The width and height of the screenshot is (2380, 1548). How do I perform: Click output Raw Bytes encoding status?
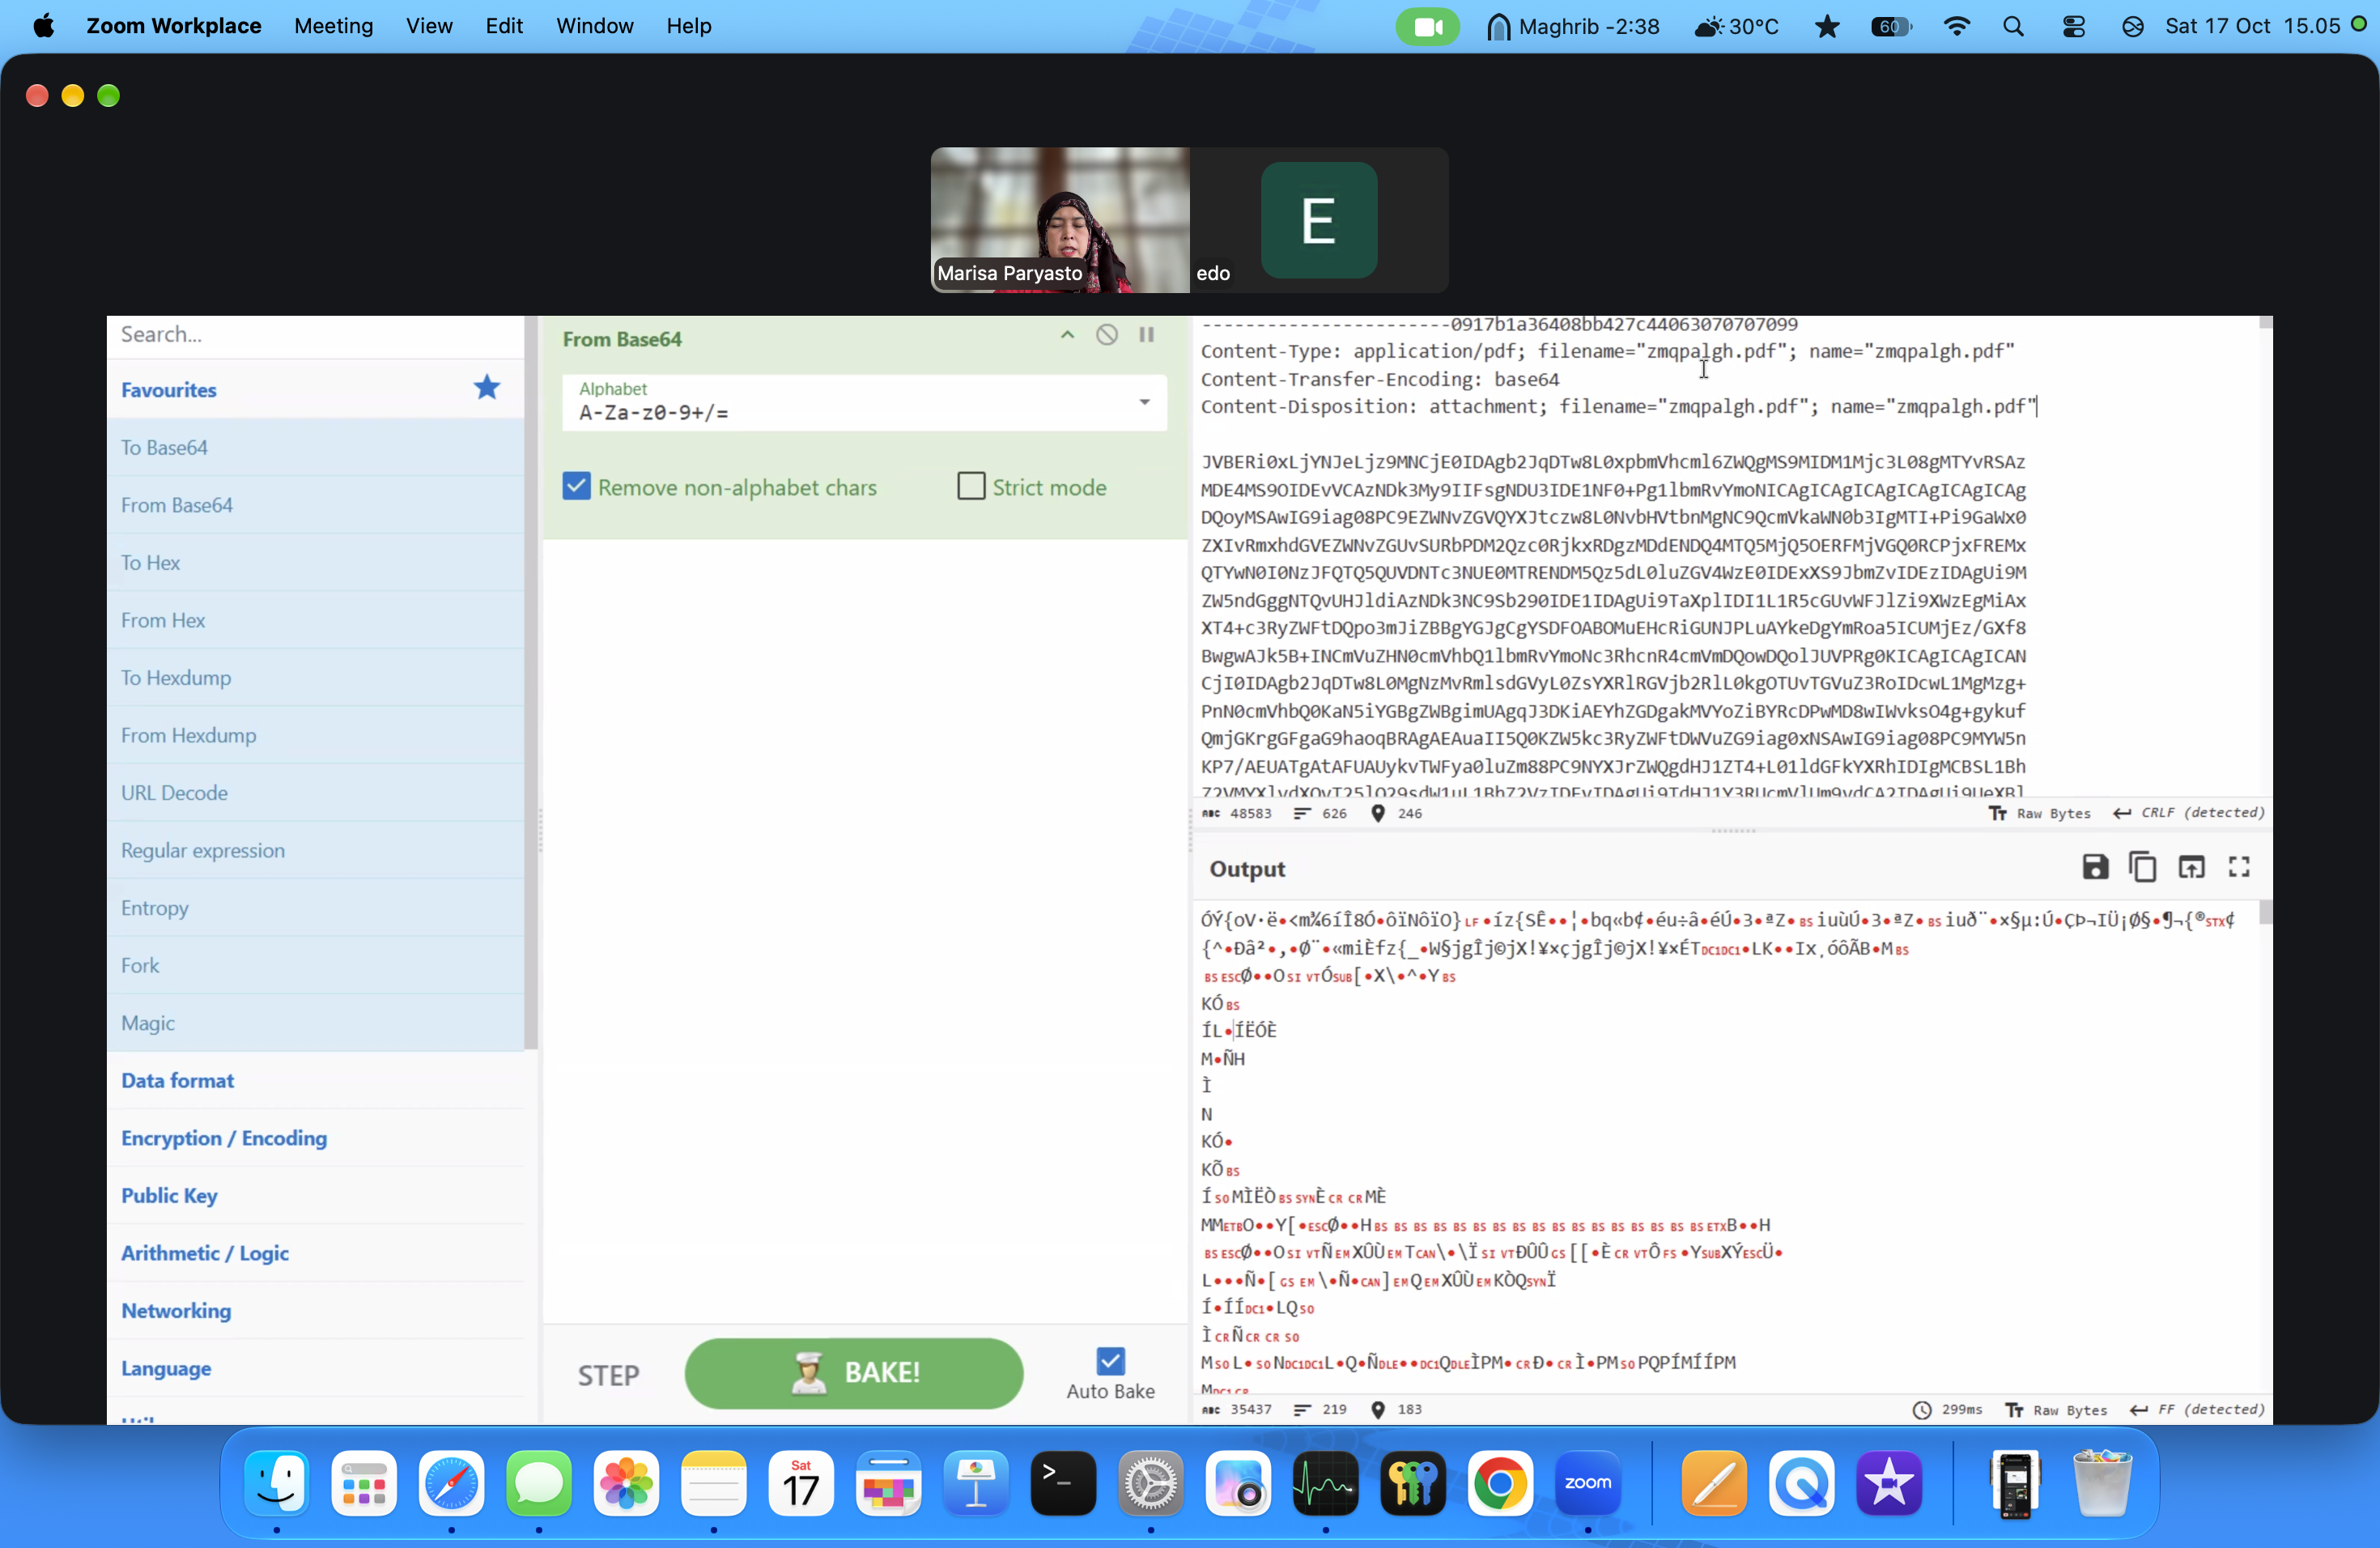click(2057, 1409)
